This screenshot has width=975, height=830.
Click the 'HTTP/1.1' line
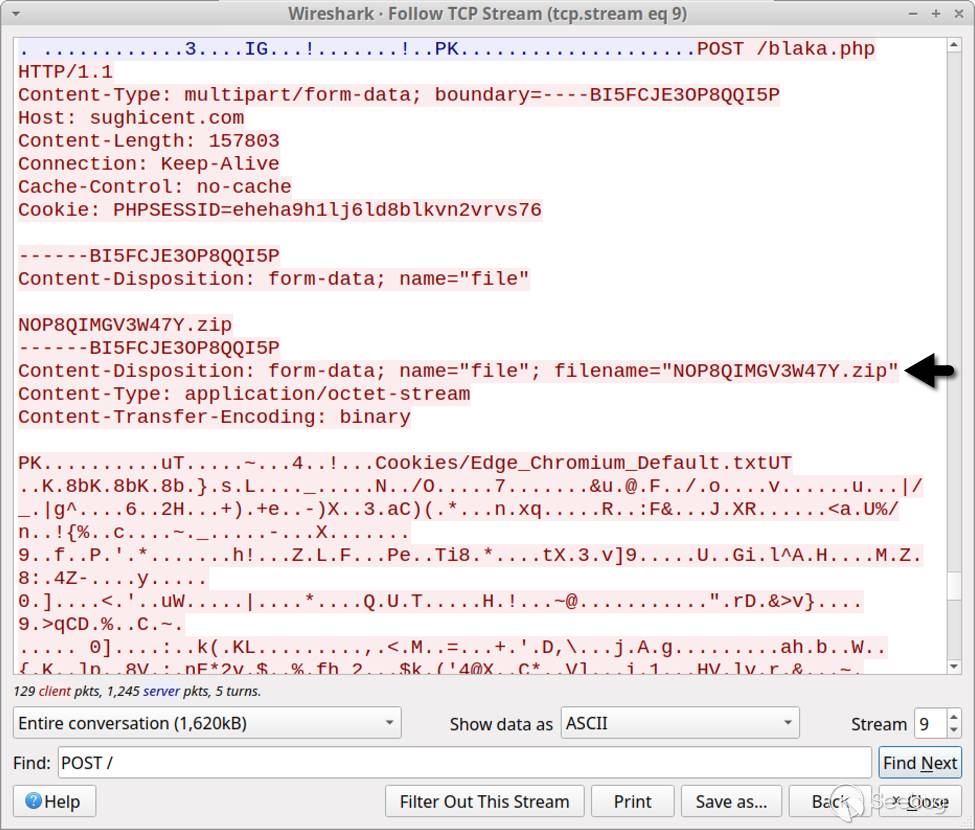tap(65, 71)
